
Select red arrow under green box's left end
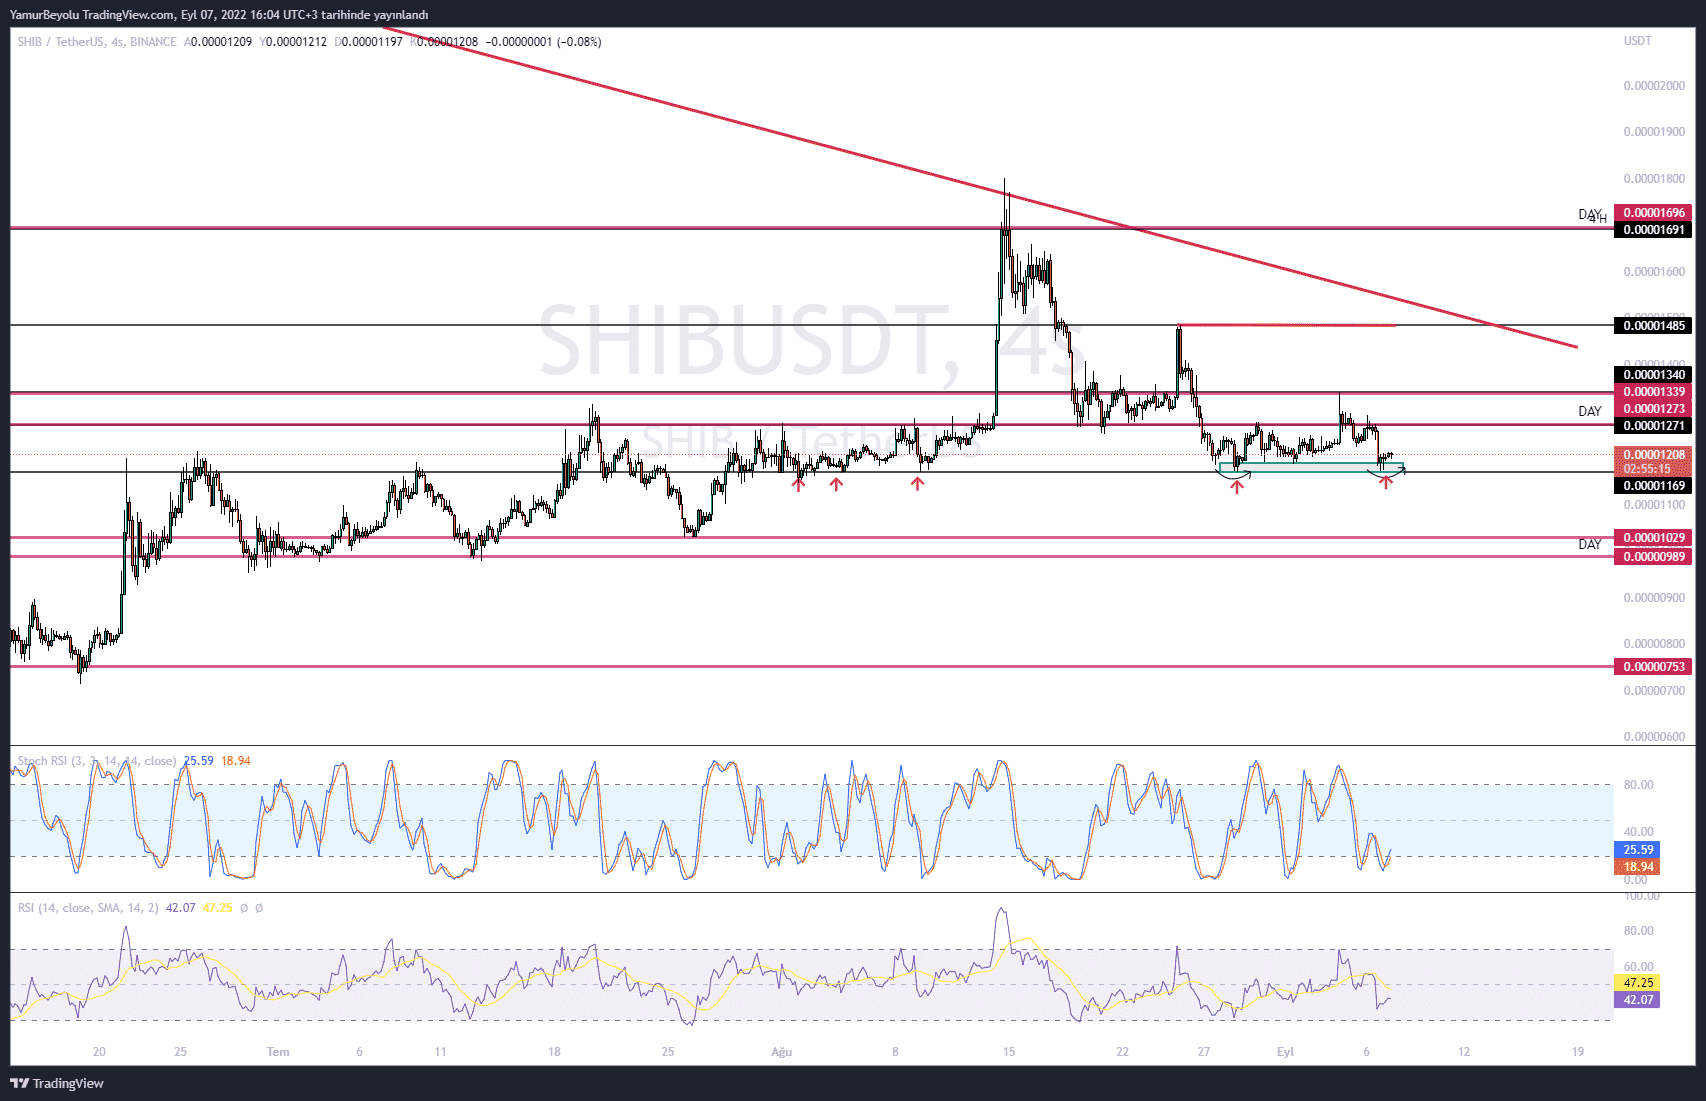click(x=1237, y=486)
